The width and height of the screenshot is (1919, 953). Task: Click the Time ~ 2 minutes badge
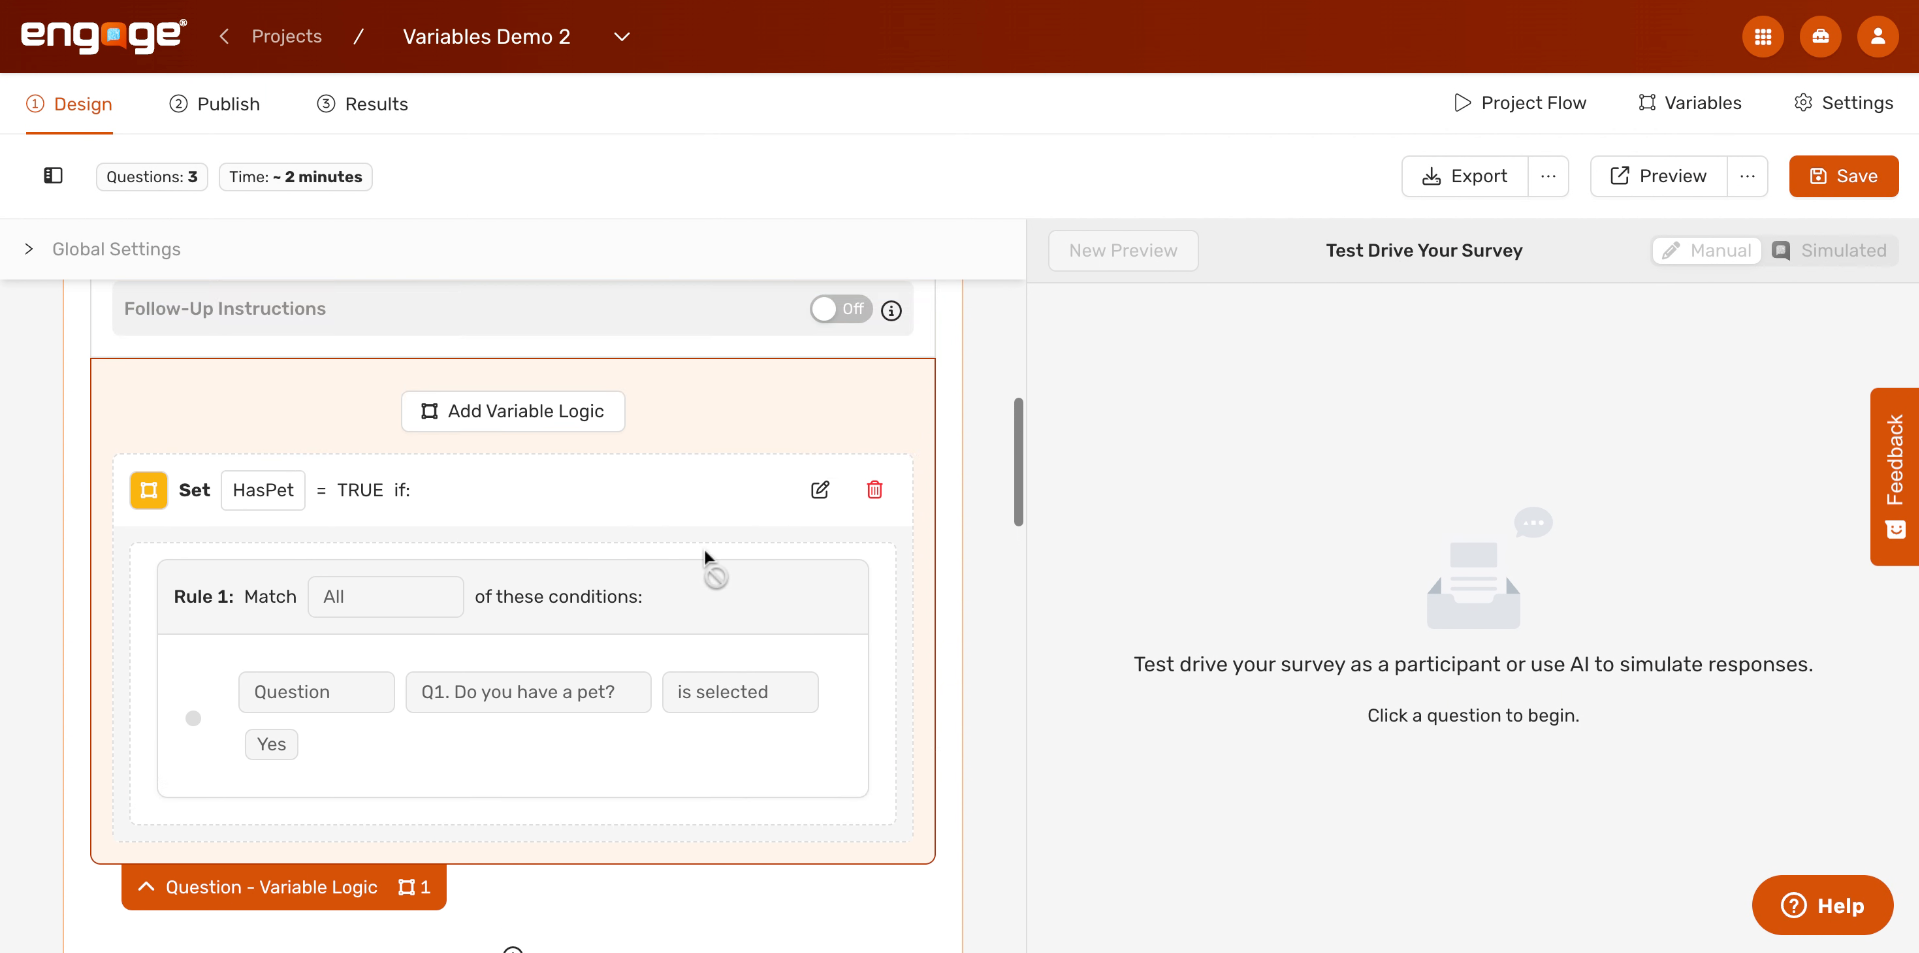pos(296,177)
